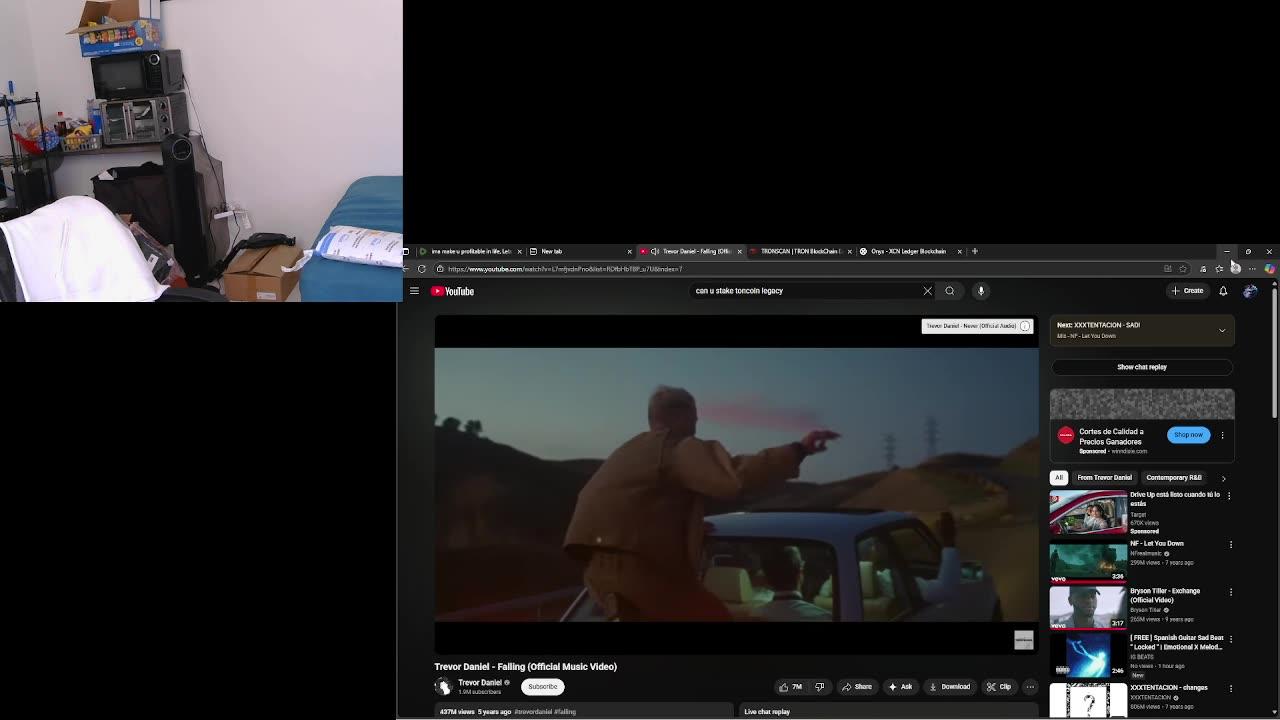Click the Ask button

pos(900,687)
